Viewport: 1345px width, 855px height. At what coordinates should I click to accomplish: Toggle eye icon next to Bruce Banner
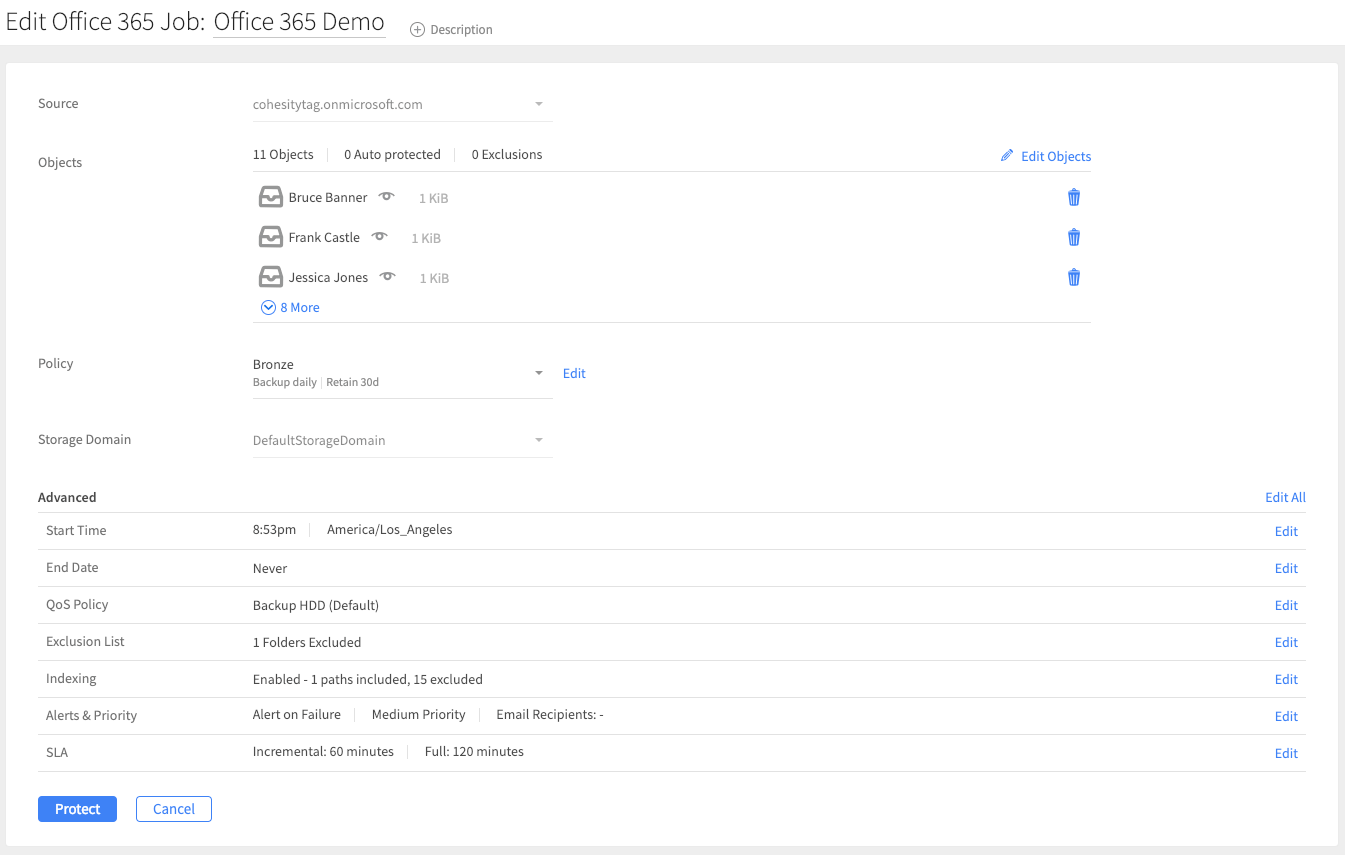point(386,197)
